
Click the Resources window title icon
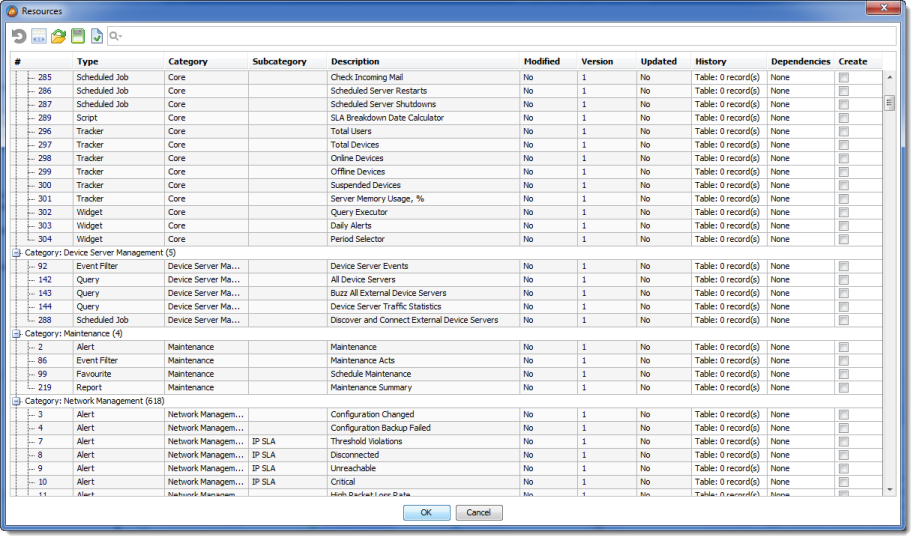[12, 10]
